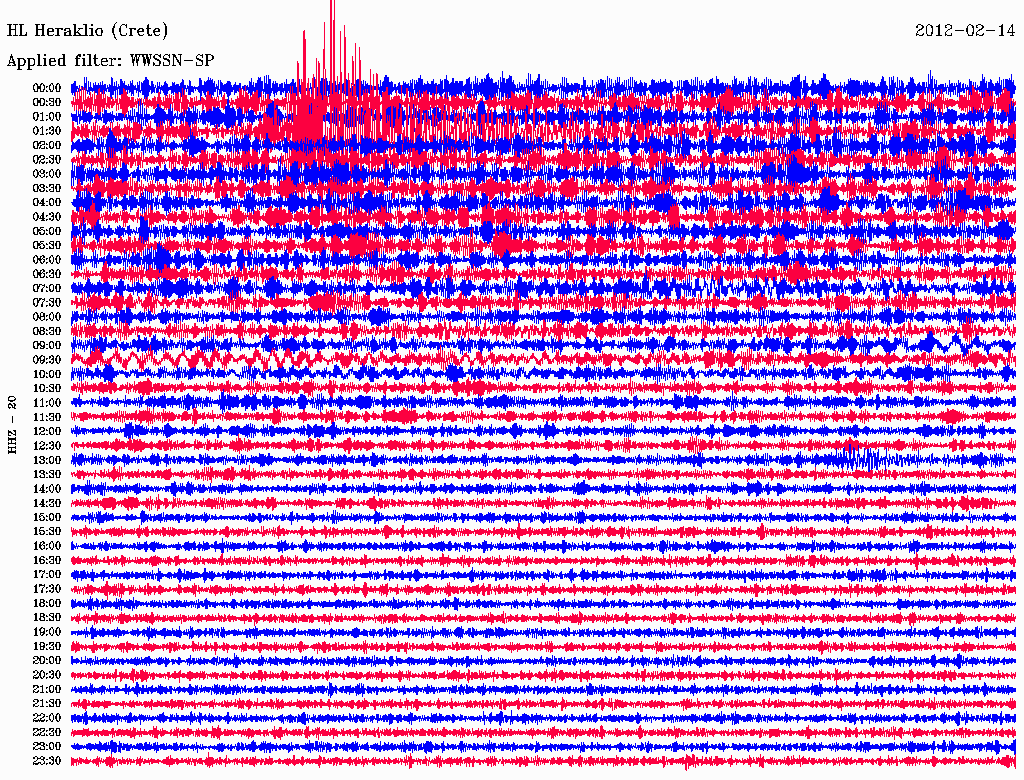Click the '02:00' time label
This screenshot has height=780, width=1024.
click(47, 146)
